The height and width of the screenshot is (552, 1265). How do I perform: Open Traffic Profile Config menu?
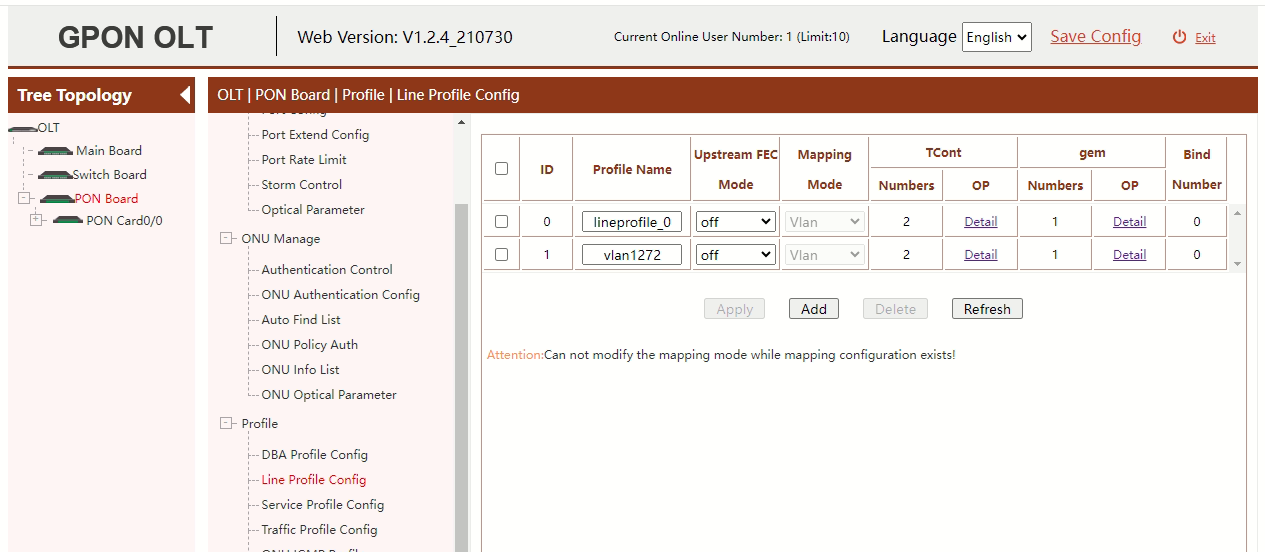(x=320, y=530)
